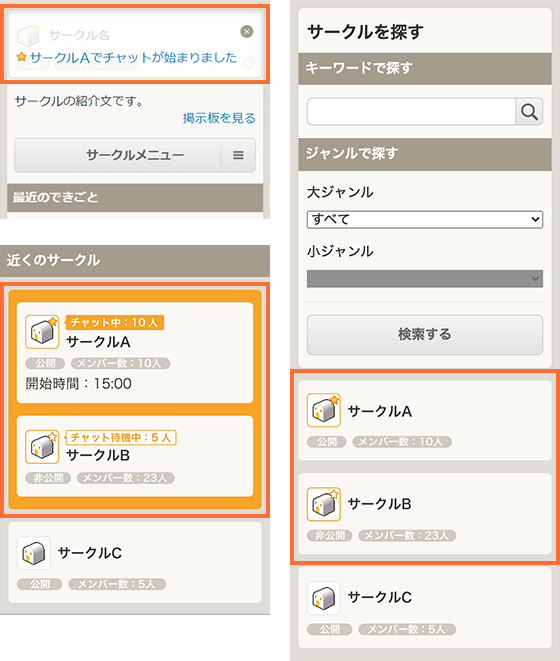Click サークルC icon in nearby circles list
Viewport: 560px width, 661px height.
34,553
